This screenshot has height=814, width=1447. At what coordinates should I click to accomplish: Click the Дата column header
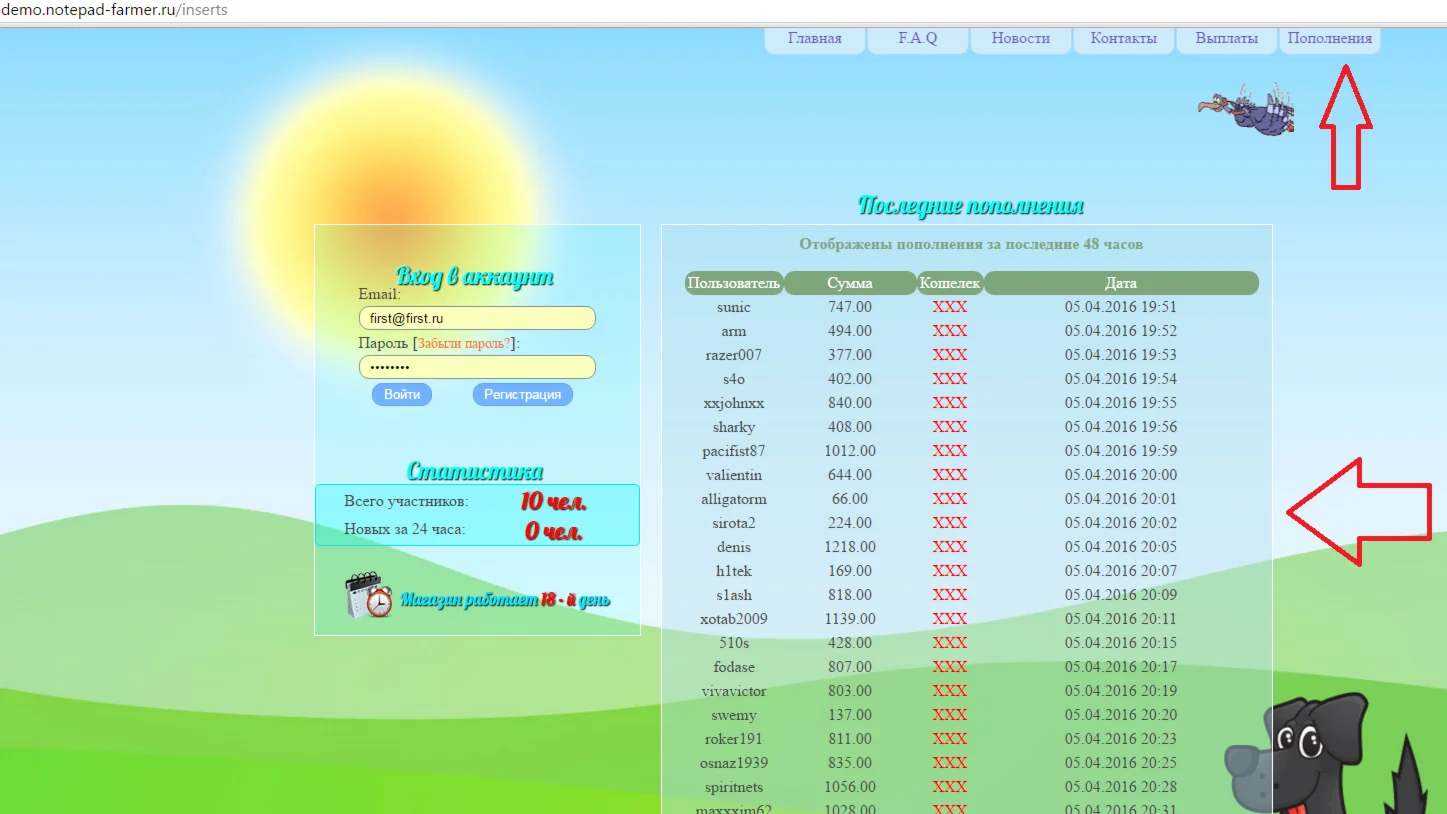tap(1121, 283)
